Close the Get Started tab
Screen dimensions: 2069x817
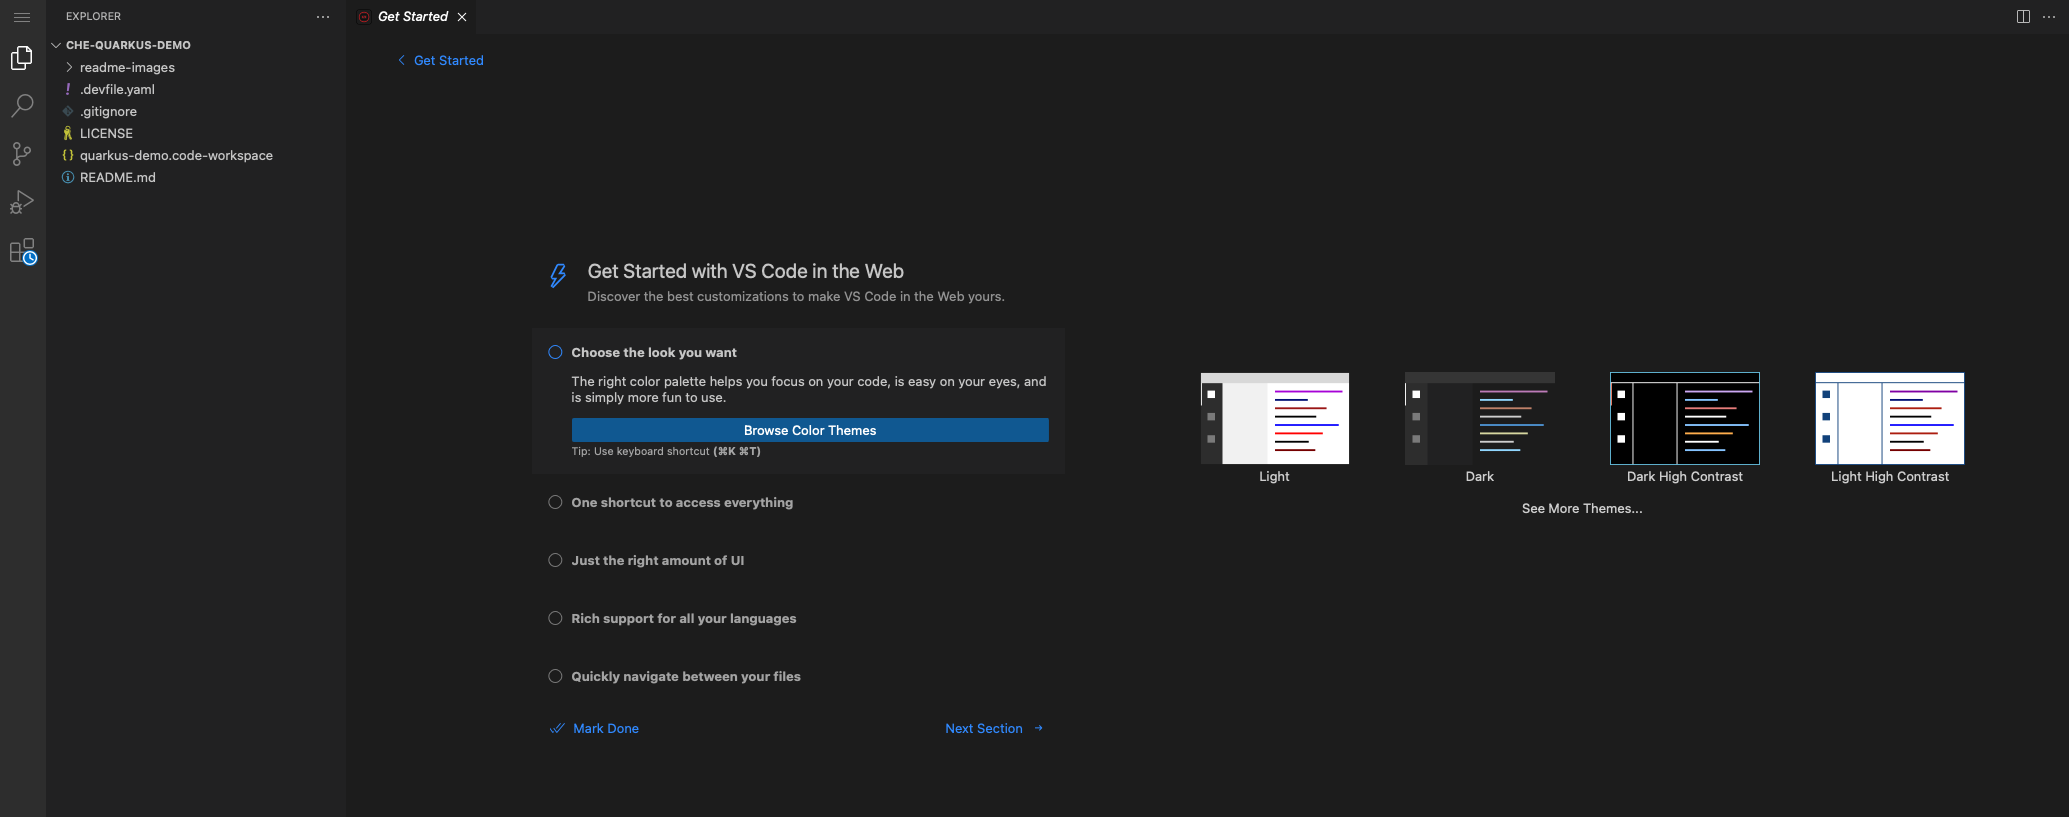pos(462,17)
